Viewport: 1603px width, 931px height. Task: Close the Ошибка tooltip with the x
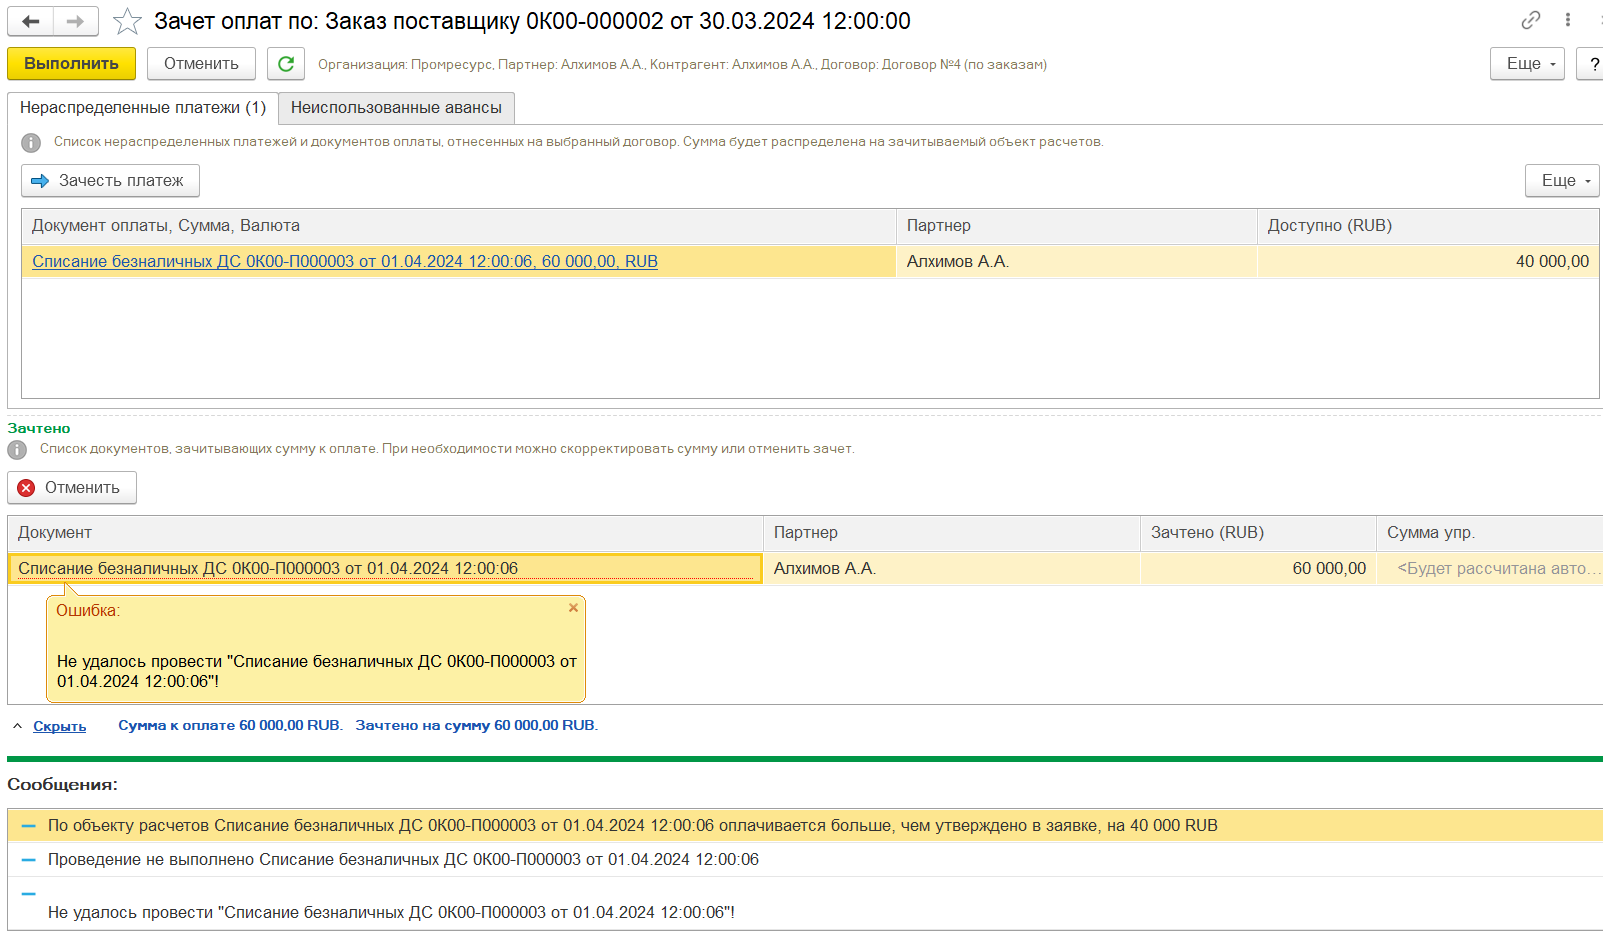(573, 608)
